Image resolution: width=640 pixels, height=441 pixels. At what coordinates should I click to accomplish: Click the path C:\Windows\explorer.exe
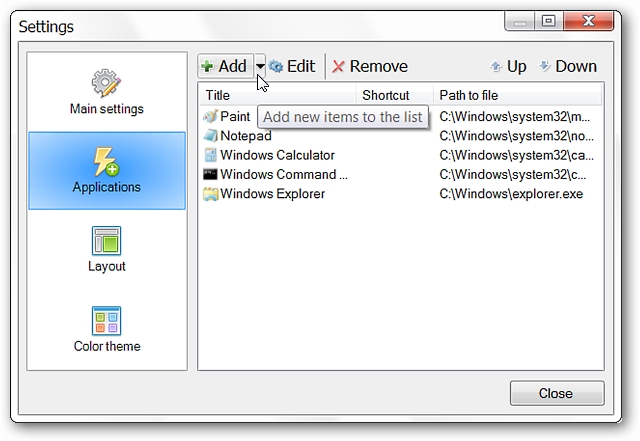(511, 194)
